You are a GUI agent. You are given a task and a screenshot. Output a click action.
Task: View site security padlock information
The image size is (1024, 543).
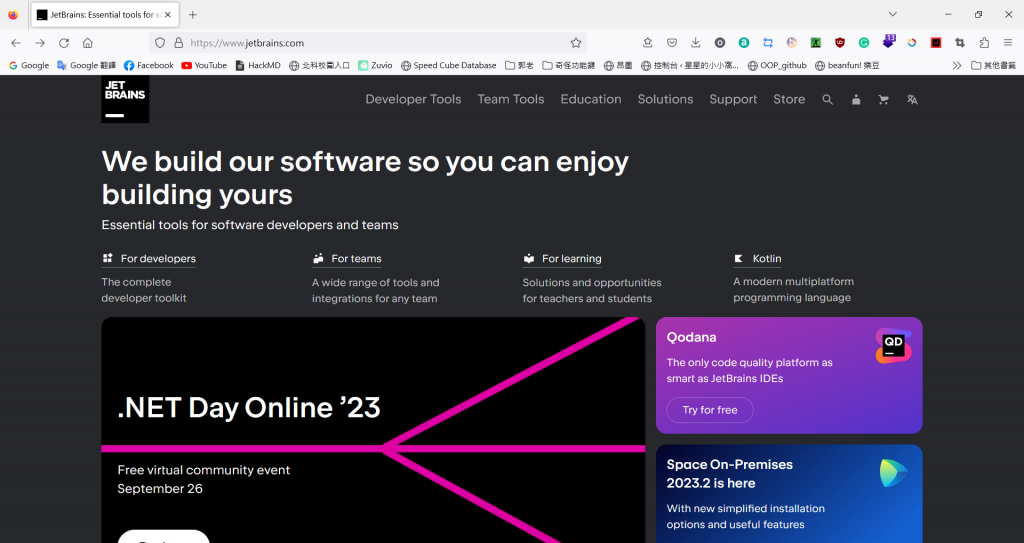[x=178, y=43]
